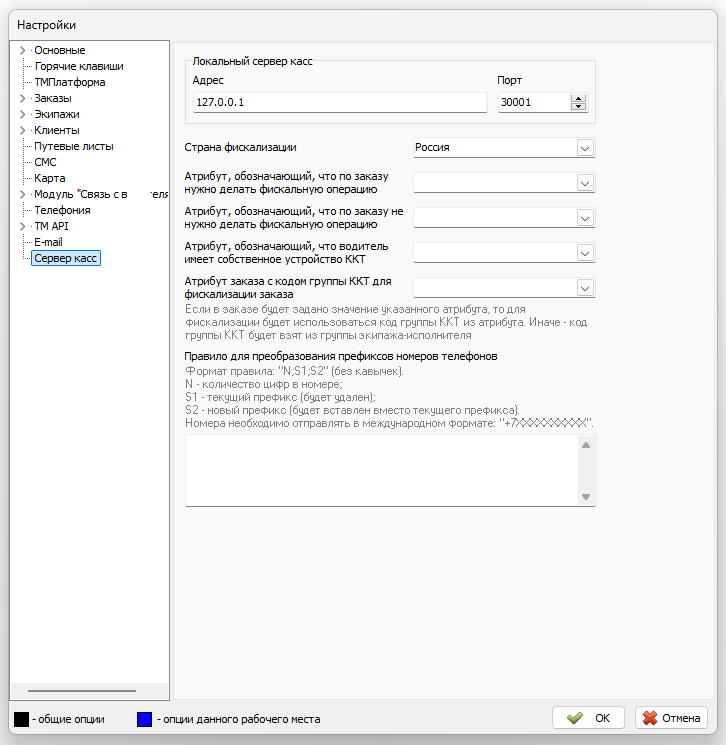Click the text area scroll up arrow
The height and width of the screenshot is (745, 726).
tap(586, 445)
